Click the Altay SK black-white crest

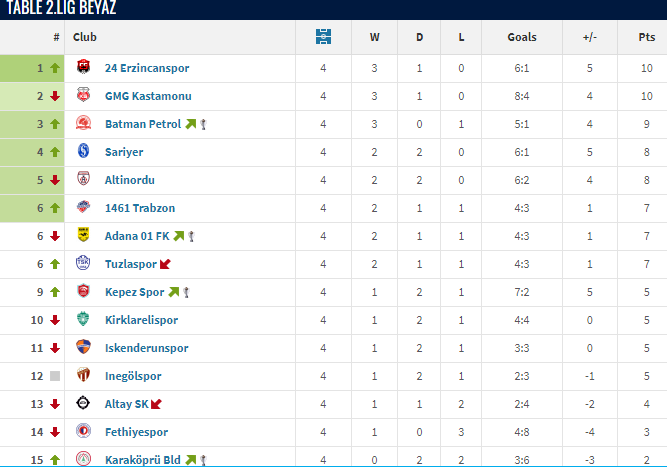83,403
